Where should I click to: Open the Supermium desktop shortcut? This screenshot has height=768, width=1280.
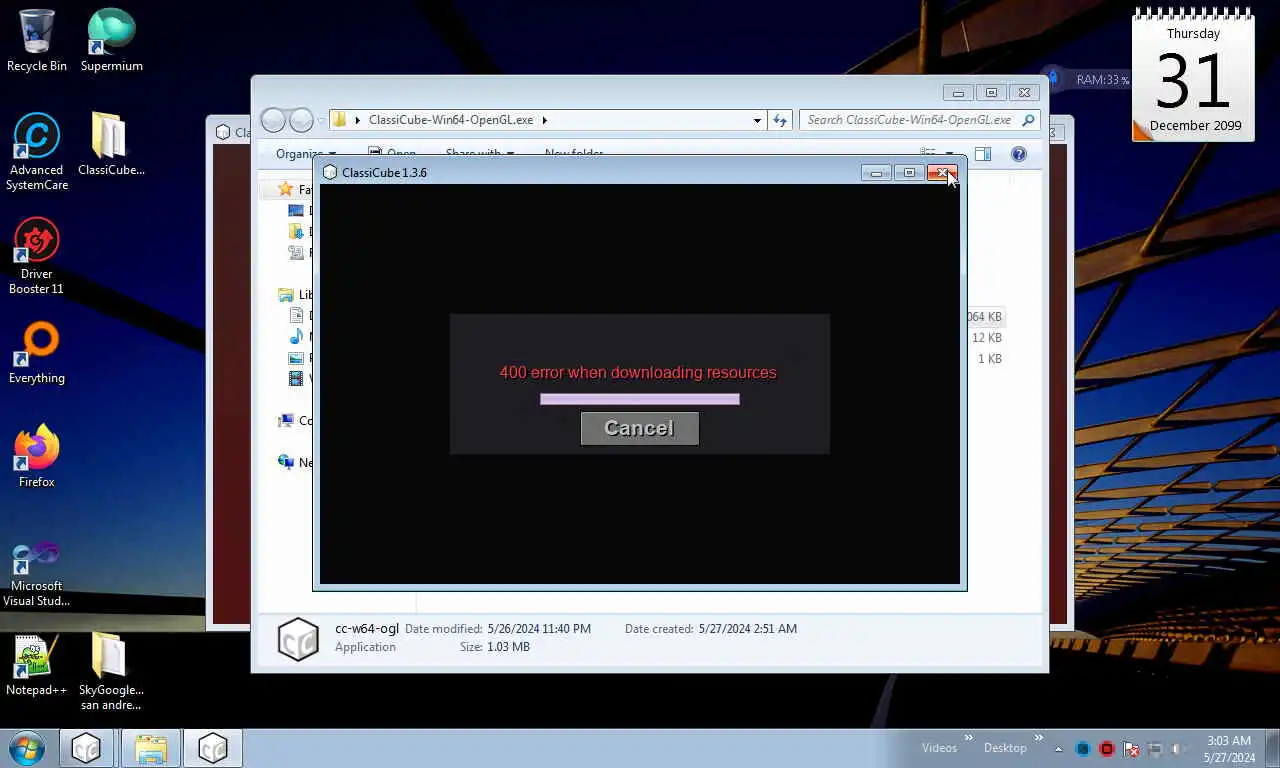pos(112,41)
